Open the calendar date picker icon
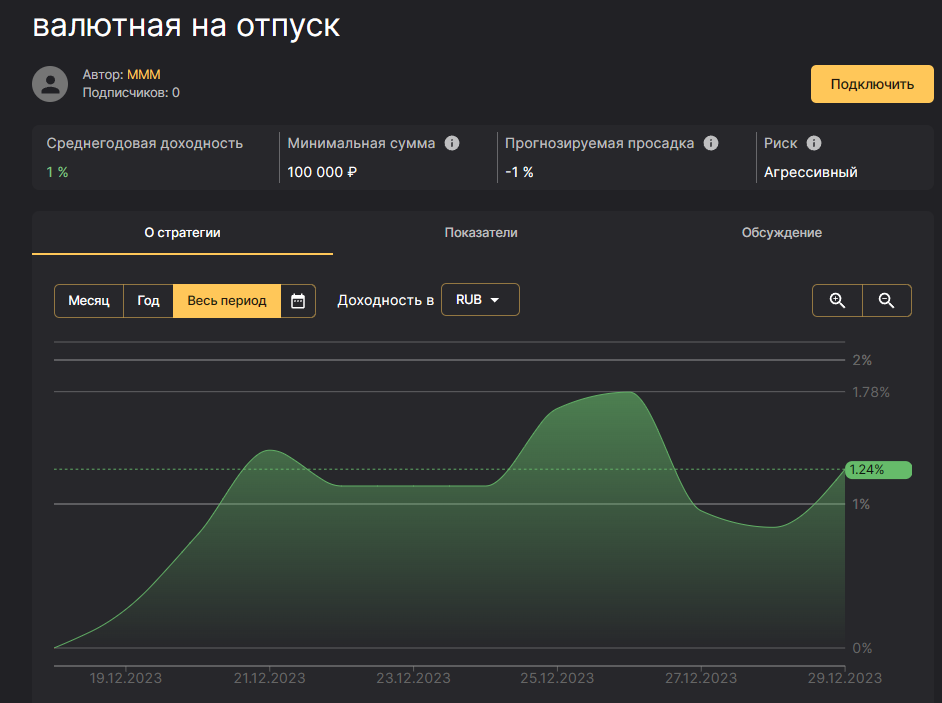Screen dimensions: 942x703 coord(298,300)
